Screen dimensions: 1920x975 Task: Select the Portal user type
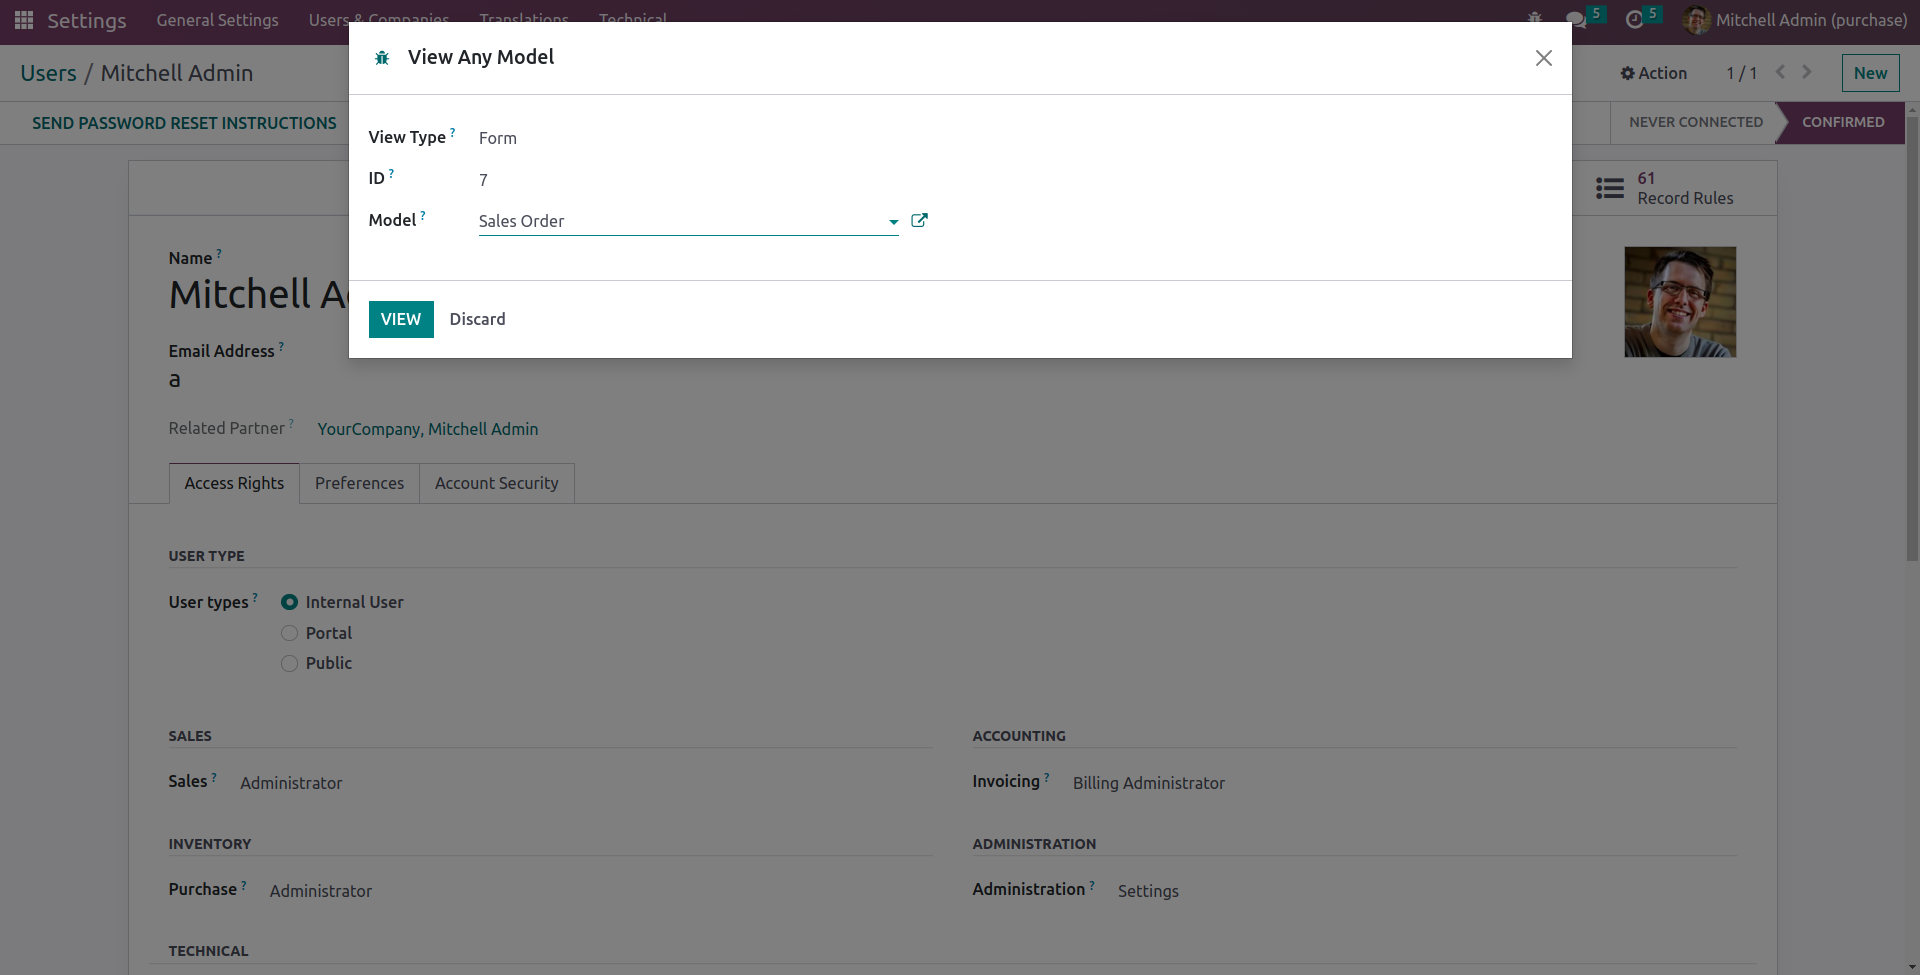tap(290, 633)
